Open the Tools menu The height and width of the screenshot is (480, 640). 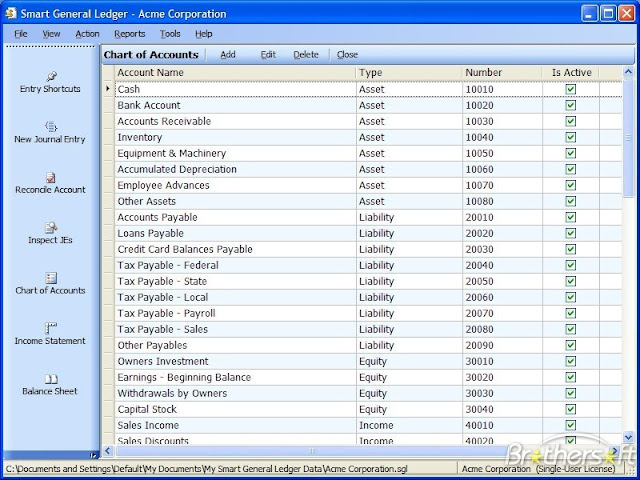tap(170, 34)
